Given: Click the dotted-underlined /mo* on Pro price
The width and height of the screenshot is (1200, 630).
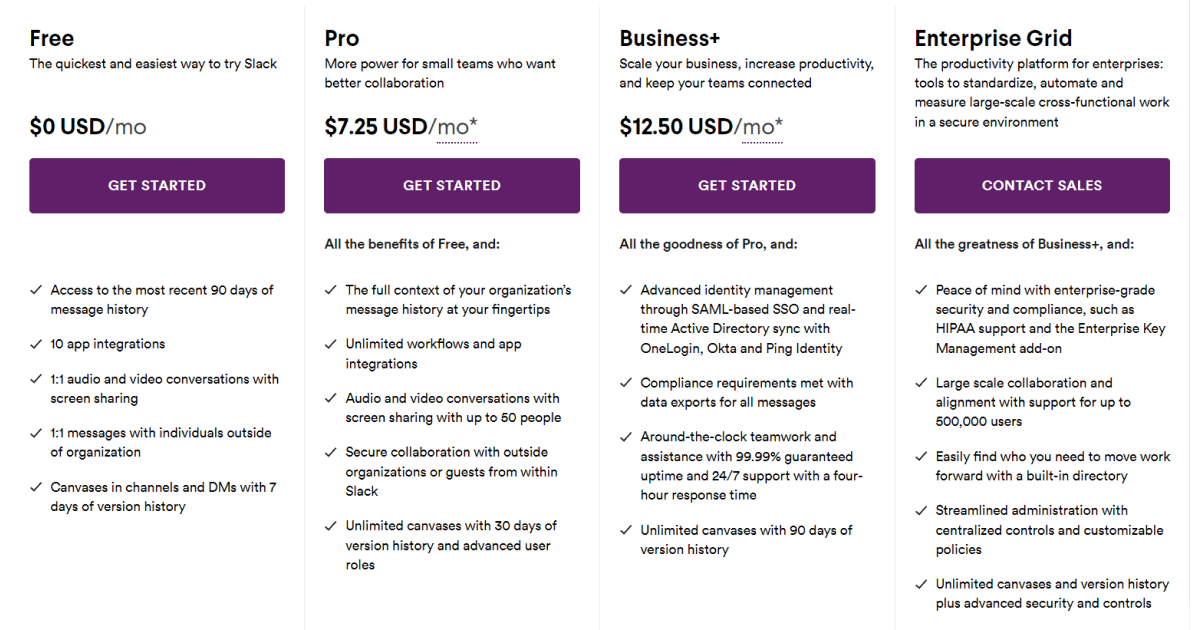Looking at the screenshot, I should [x=456, y=128].
